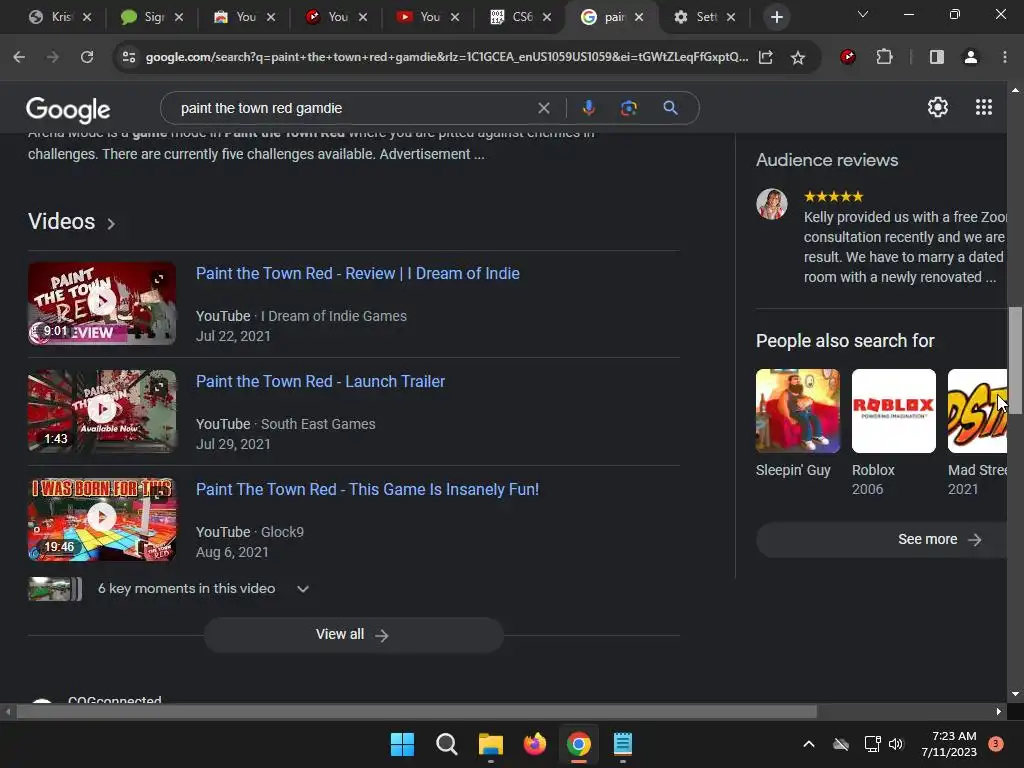Click into the Google search field
This screenshot has width=1024, height=768.
(353, 108)
